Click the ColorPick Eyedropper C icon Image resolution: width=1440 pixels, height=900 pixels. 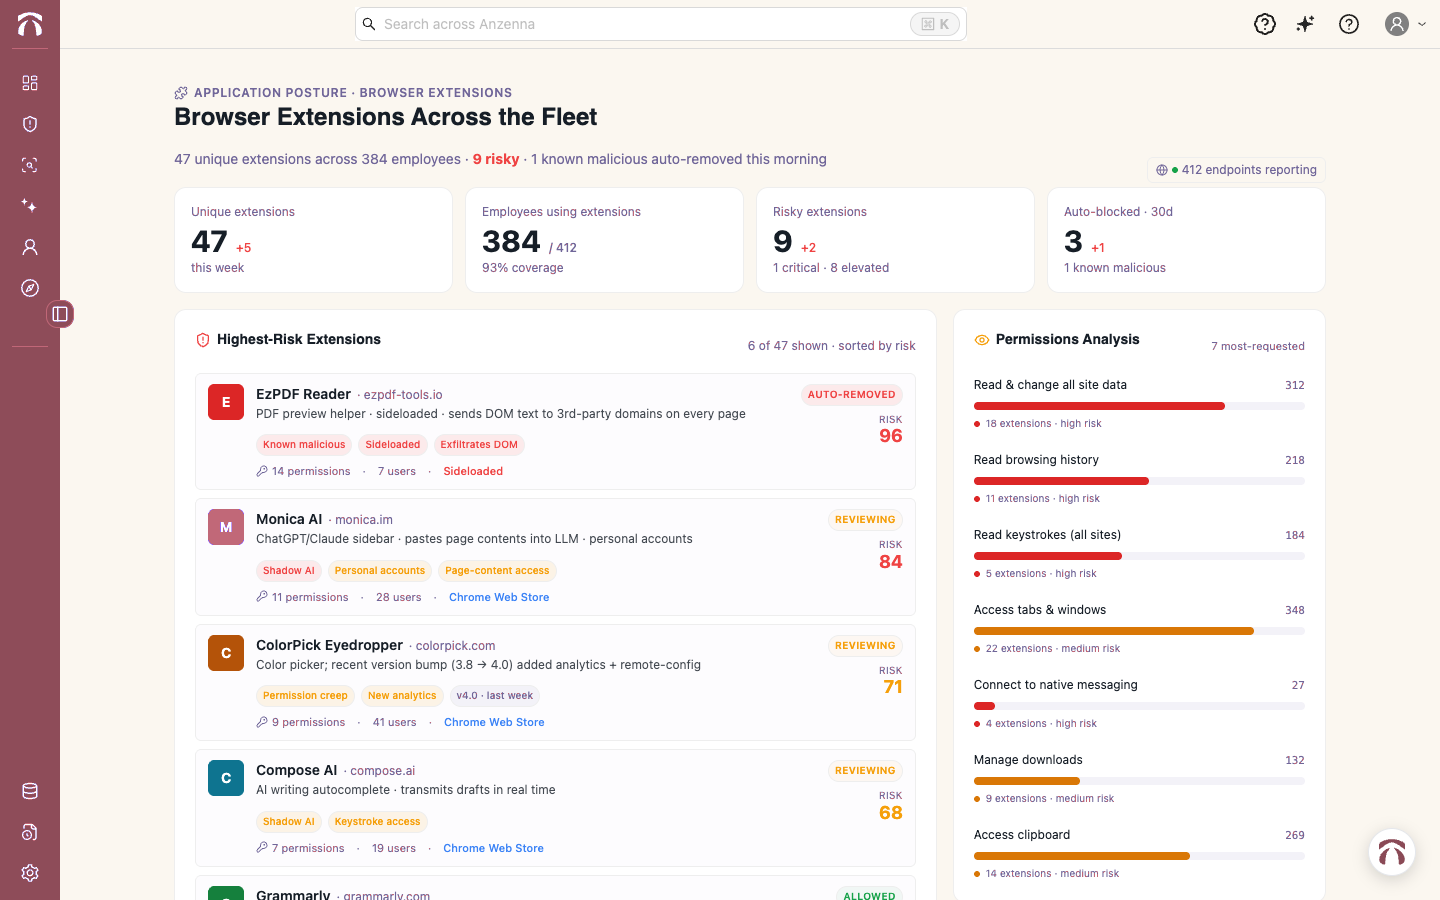[226, 653]
